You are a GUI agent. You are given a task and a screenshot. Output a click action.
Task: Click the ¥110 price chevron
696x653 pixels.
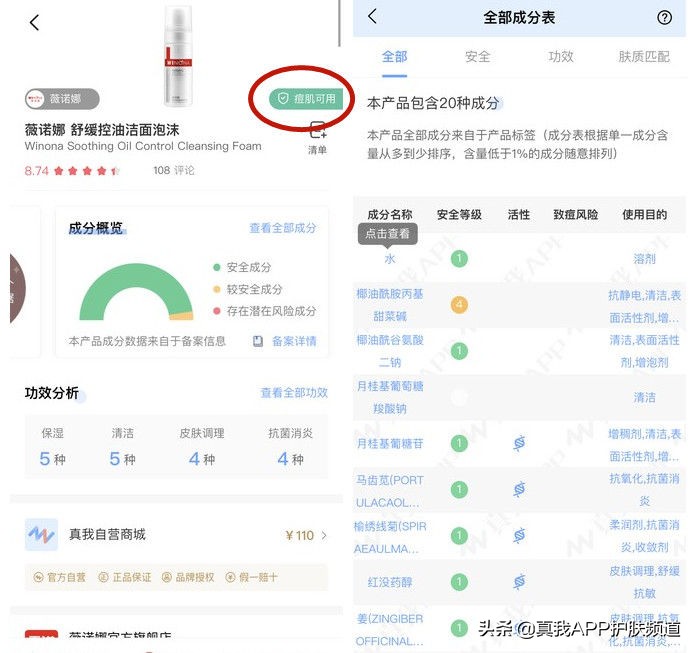(324, 535)
